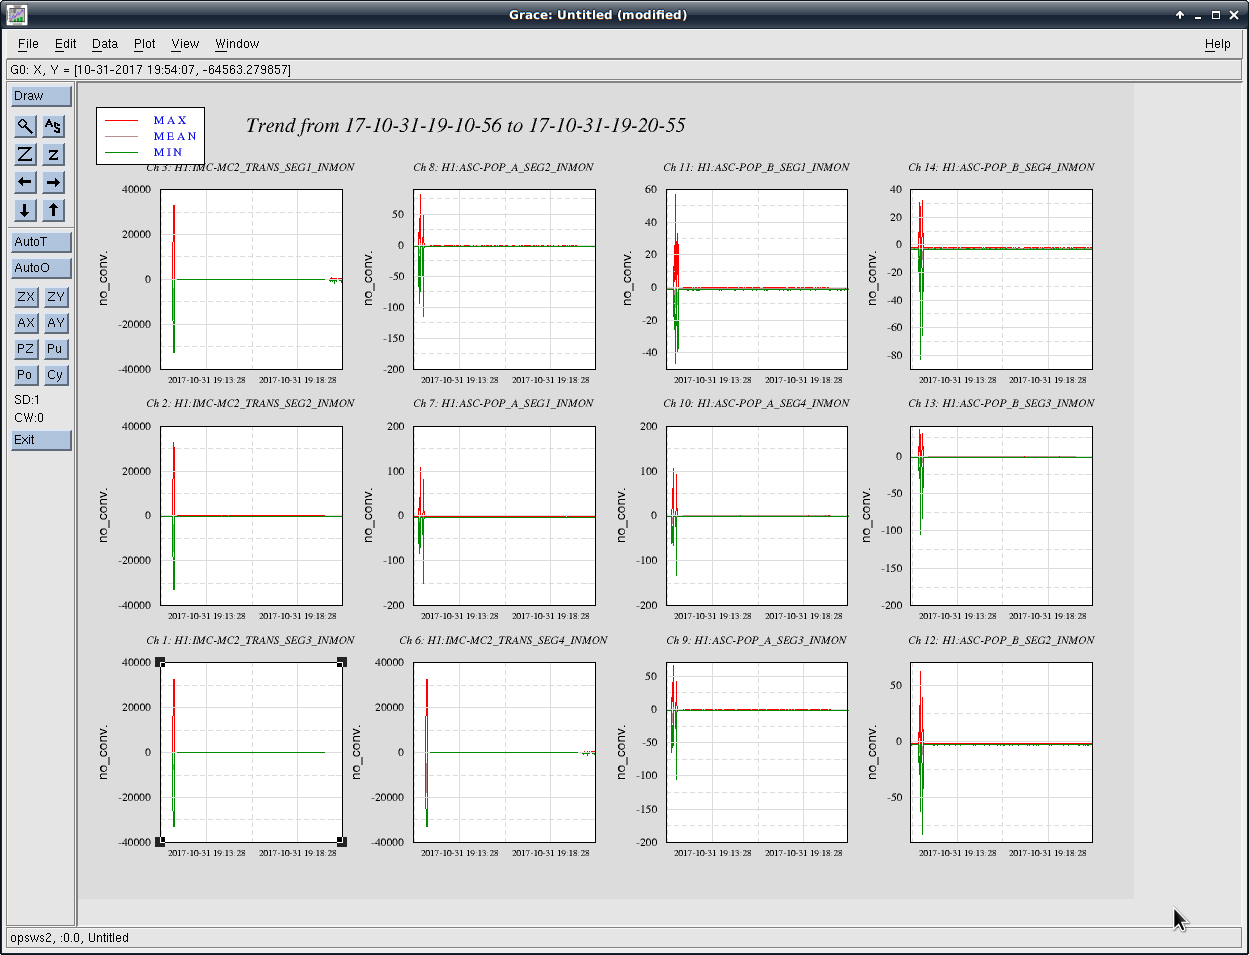Screen dimensions: 1249x955
Task: Click the PZ button
Action: pyautogui.click(x=26, y=349)
